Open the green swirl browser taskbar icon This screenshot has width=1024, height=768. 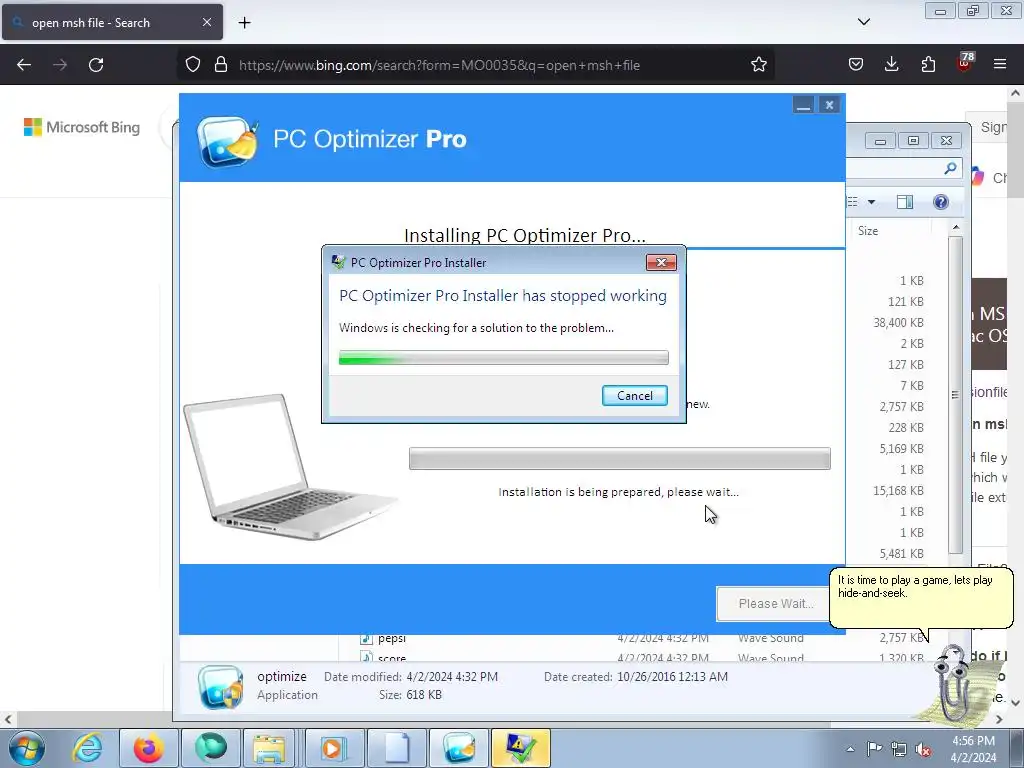(210, 748)
